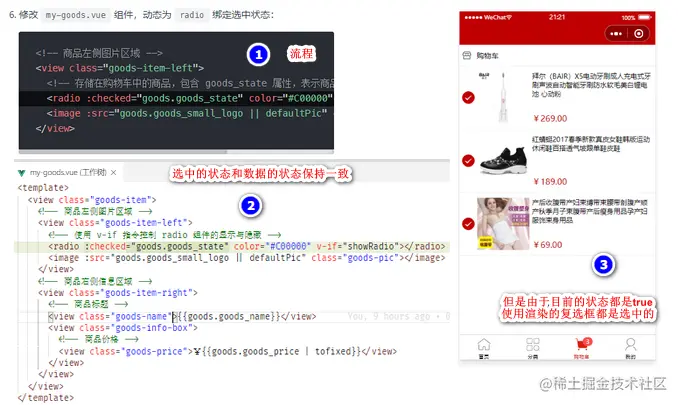Image resolution: width=680 pixels, height=405 pixels.
Task: Click the shop icon beside 购物车 header
Action: coord(467,56)
